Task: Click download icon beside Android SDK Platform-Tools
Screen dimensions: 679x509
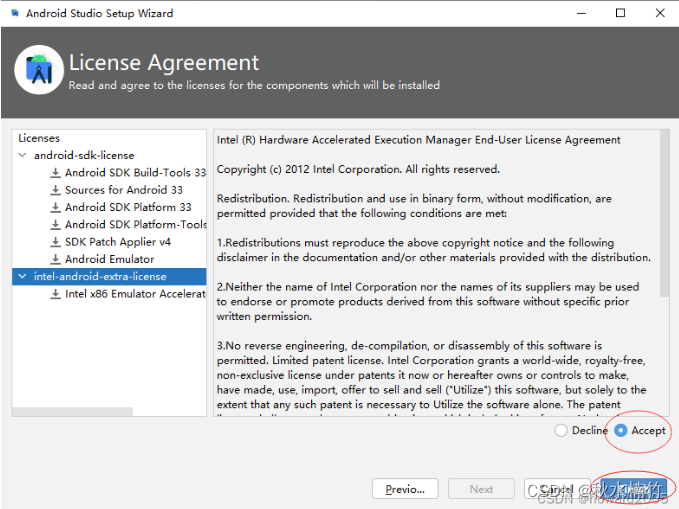Action: (x=55, y=225)
